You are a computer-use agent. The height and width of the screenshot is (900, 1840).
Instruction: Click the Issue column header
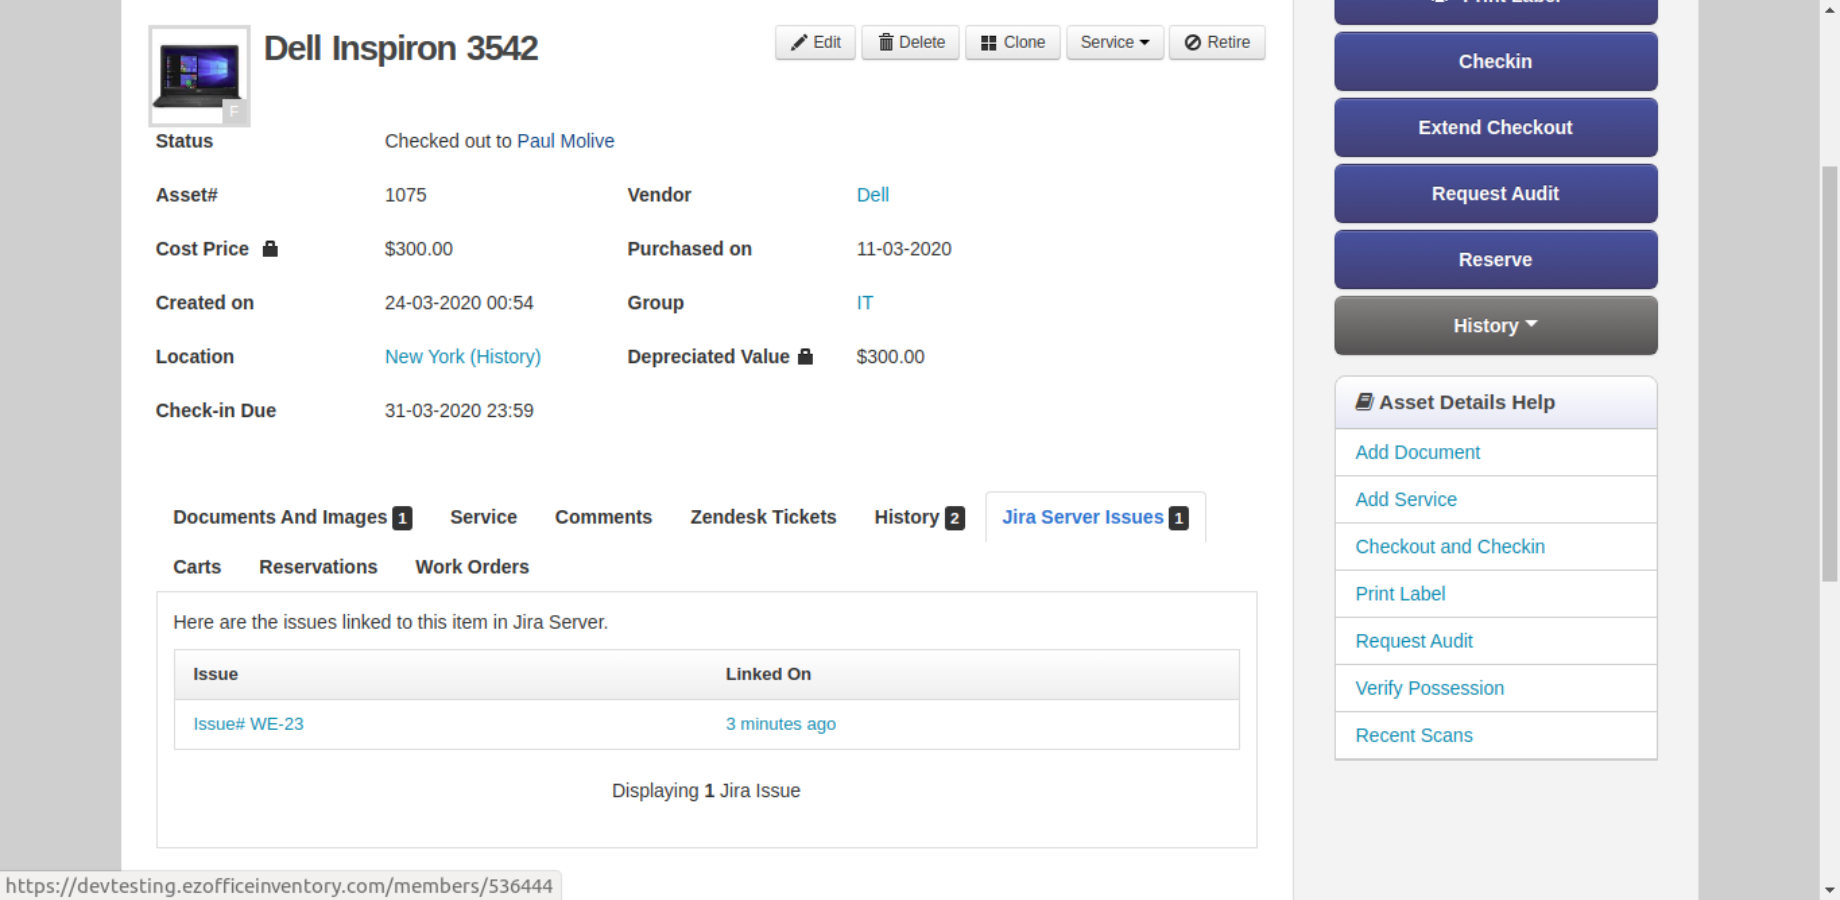(216, 674)
